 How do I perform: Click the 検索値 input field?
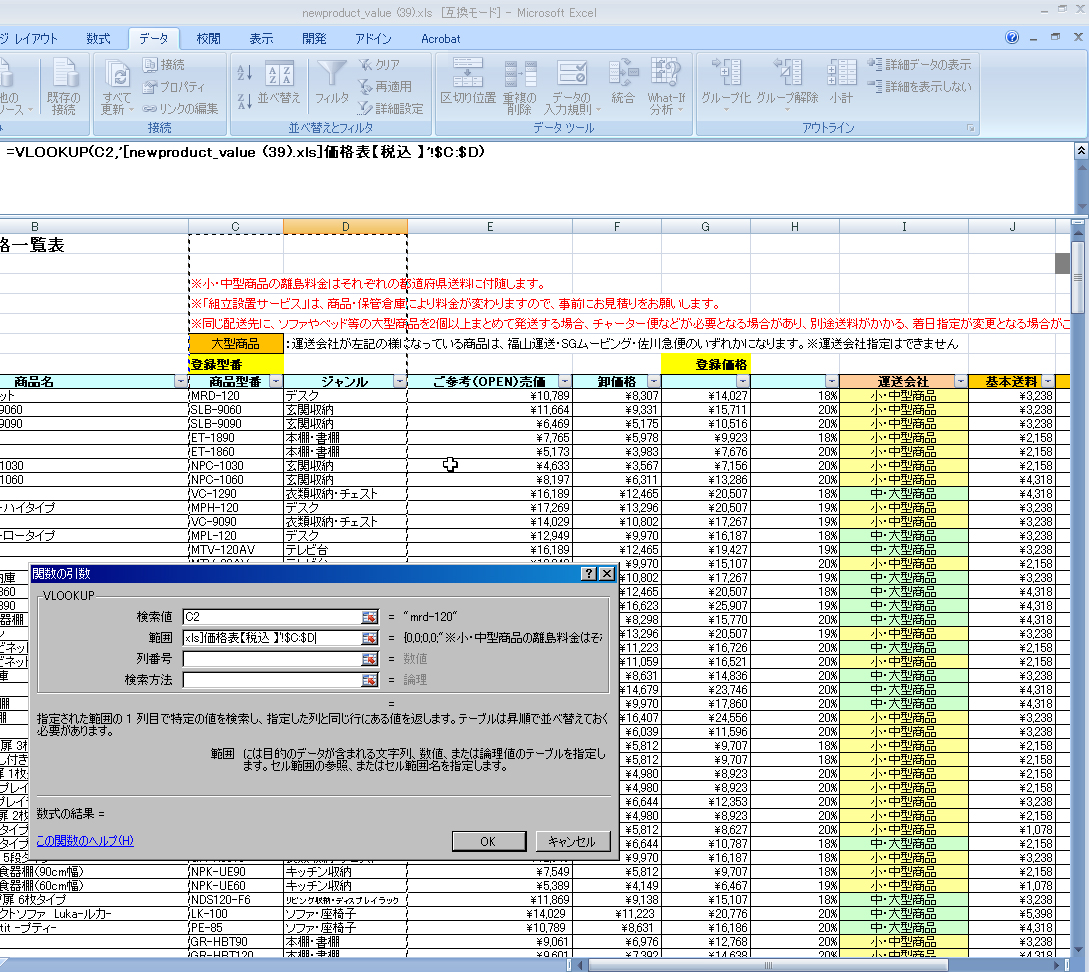click(272, 617)
